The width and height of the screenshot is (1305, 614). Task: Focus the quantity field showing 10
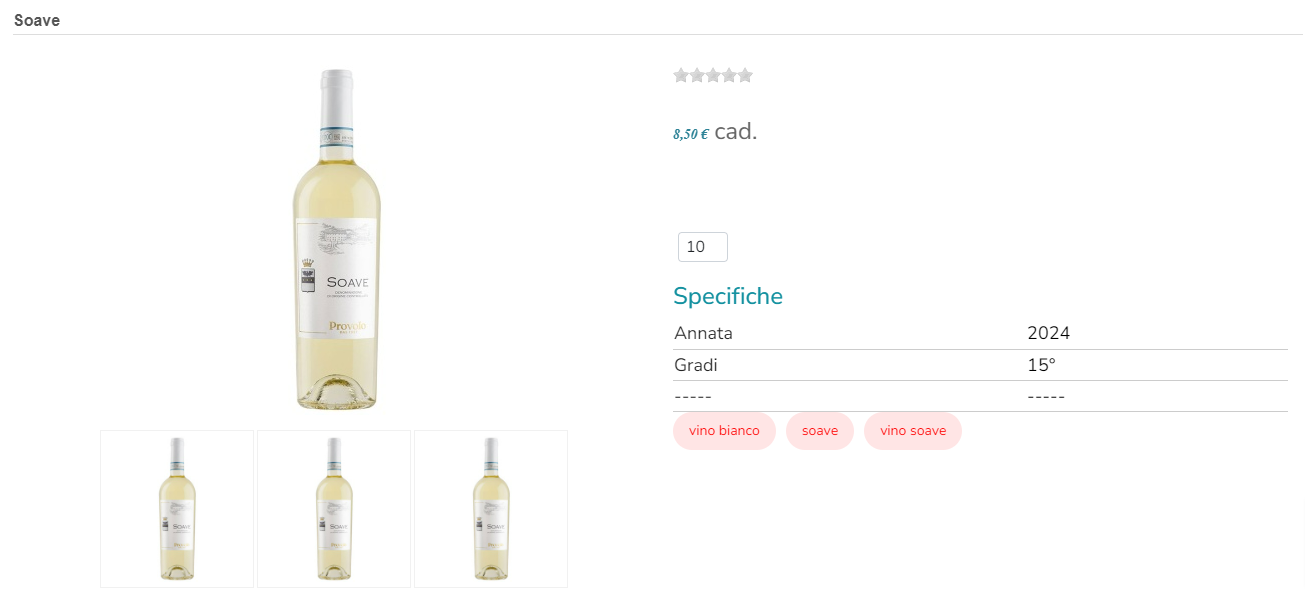click(702, 247)
